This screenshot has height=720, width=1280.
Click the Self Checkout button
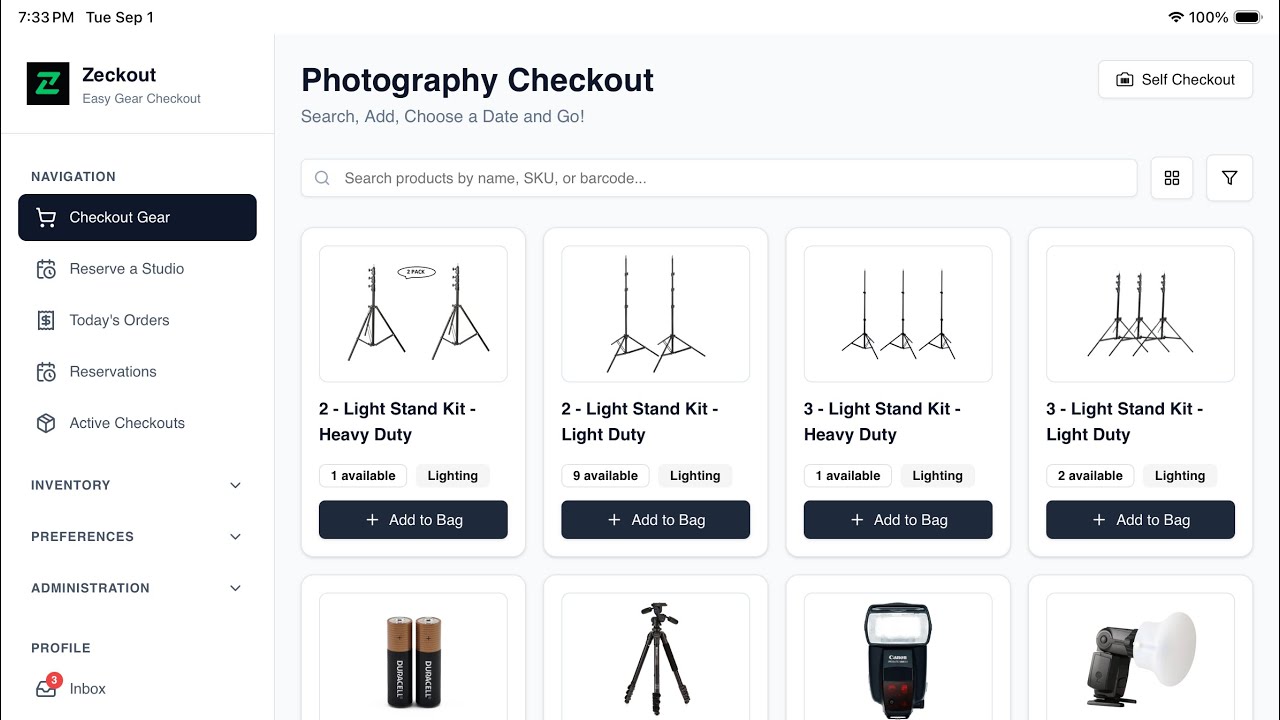[x=1175, y=79]
